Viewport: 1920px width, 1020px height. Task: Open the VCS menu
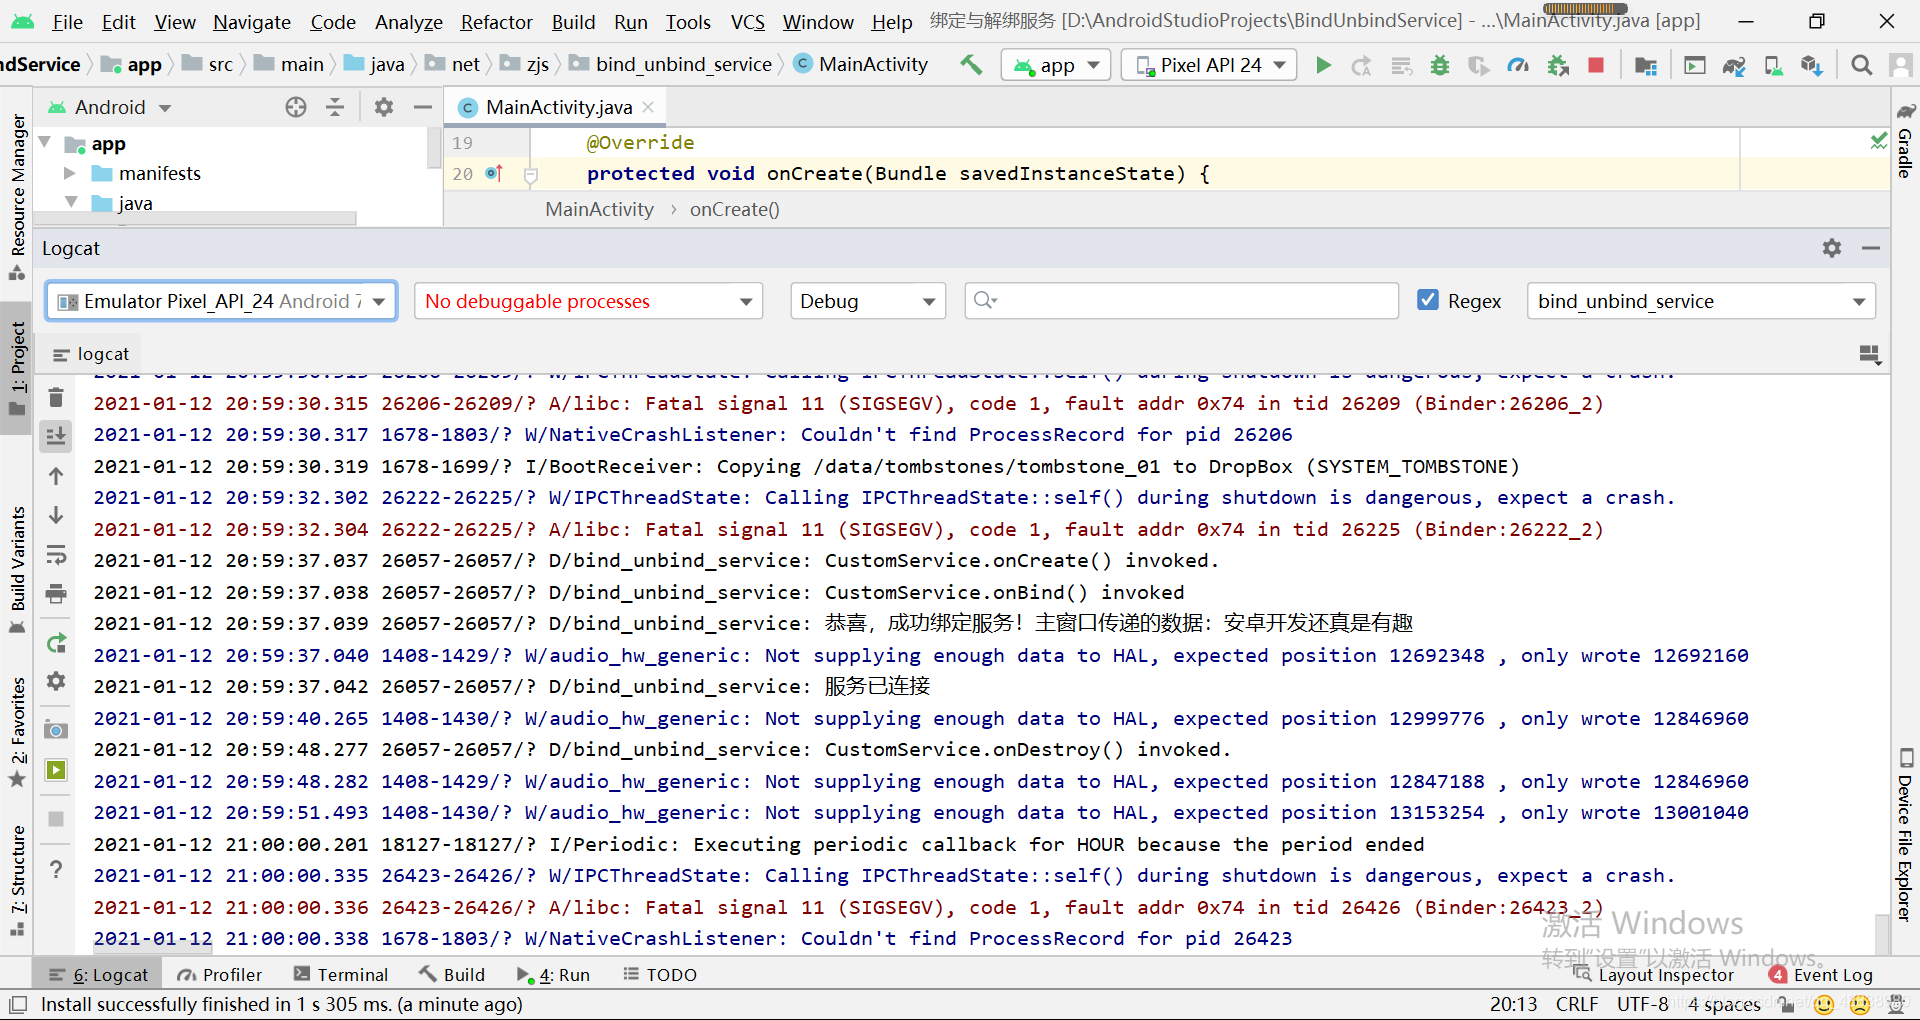(747, 22)
